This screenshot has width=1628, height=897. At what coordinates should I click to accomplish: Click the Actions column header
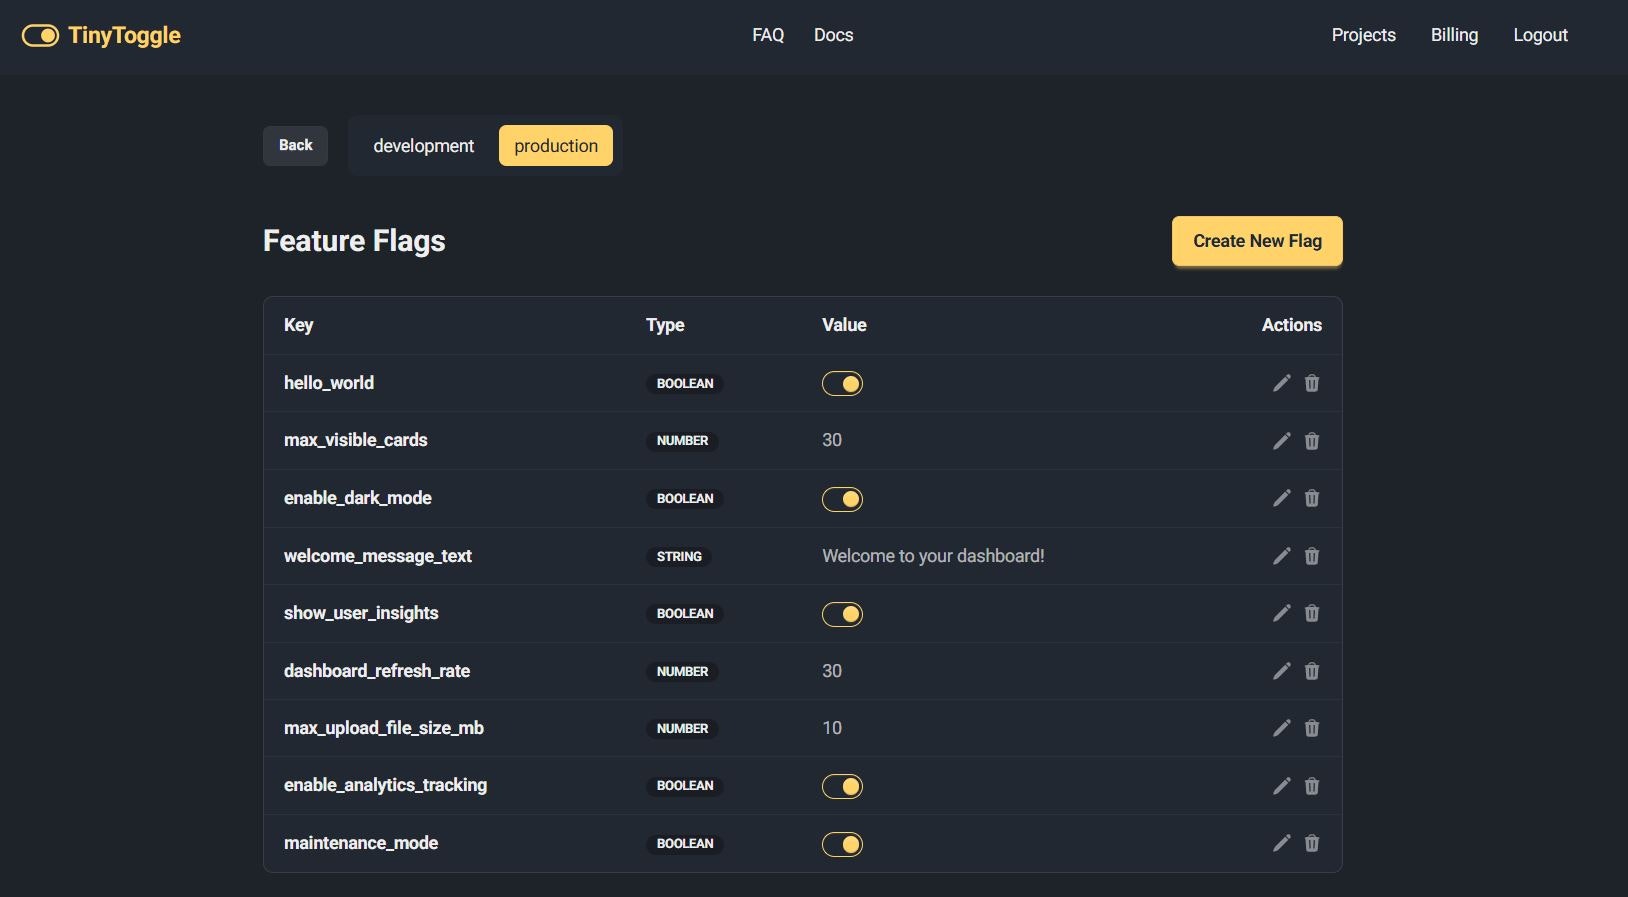tap(1291, 325)
